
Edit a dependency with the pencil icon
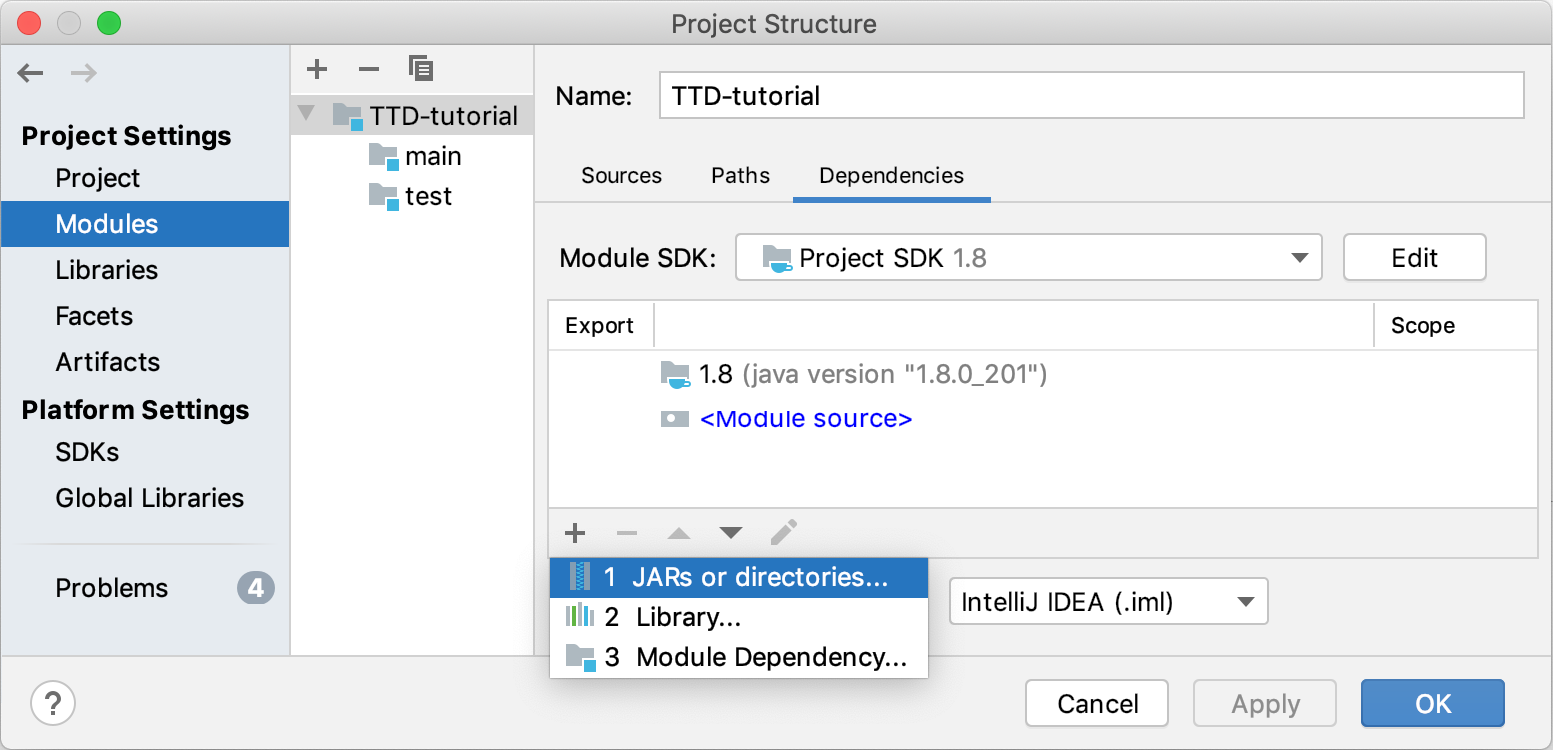tap(784, 533)
